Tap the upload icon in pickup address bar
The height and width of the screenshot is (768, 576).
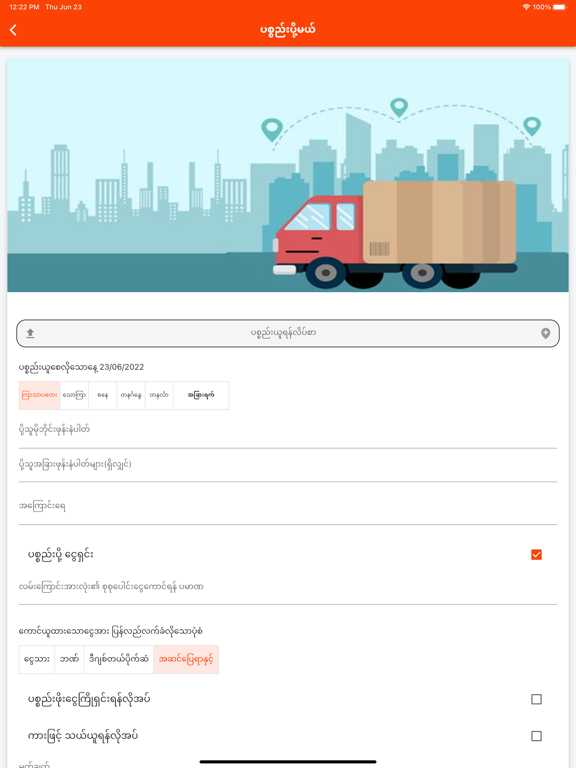(30, 333)
